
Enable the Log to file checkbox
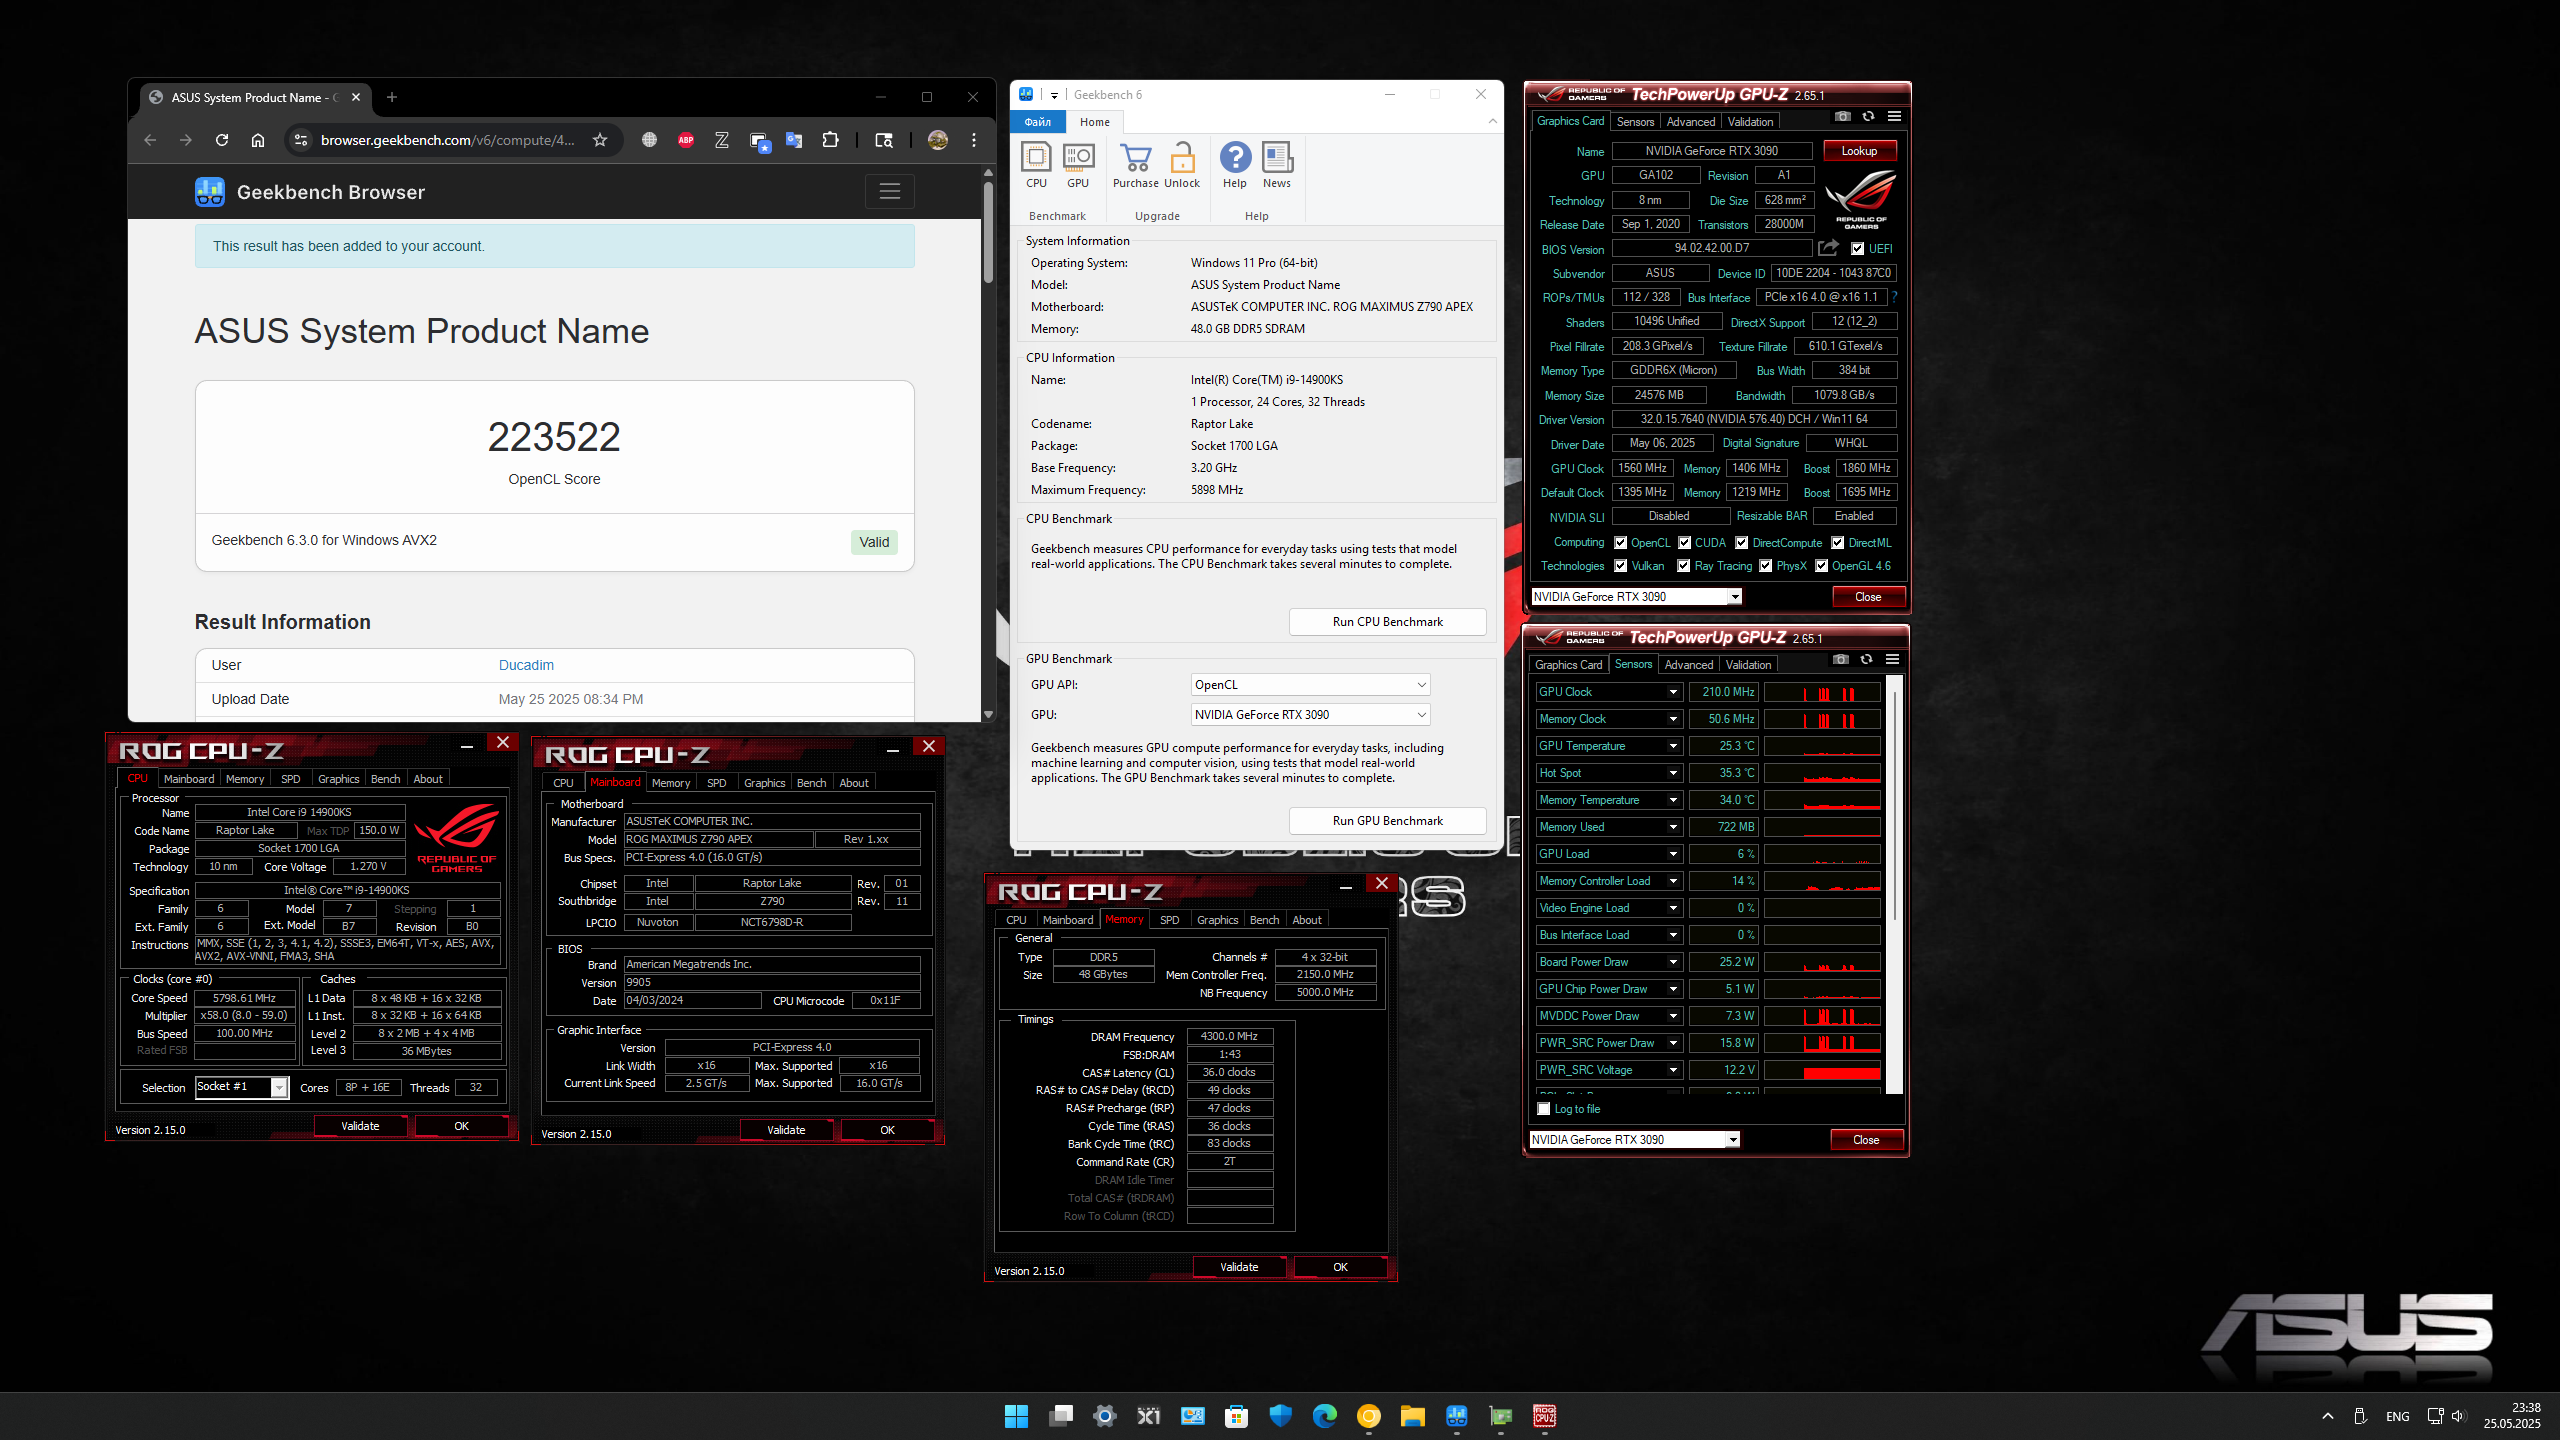click(x=1544, y=1109)
